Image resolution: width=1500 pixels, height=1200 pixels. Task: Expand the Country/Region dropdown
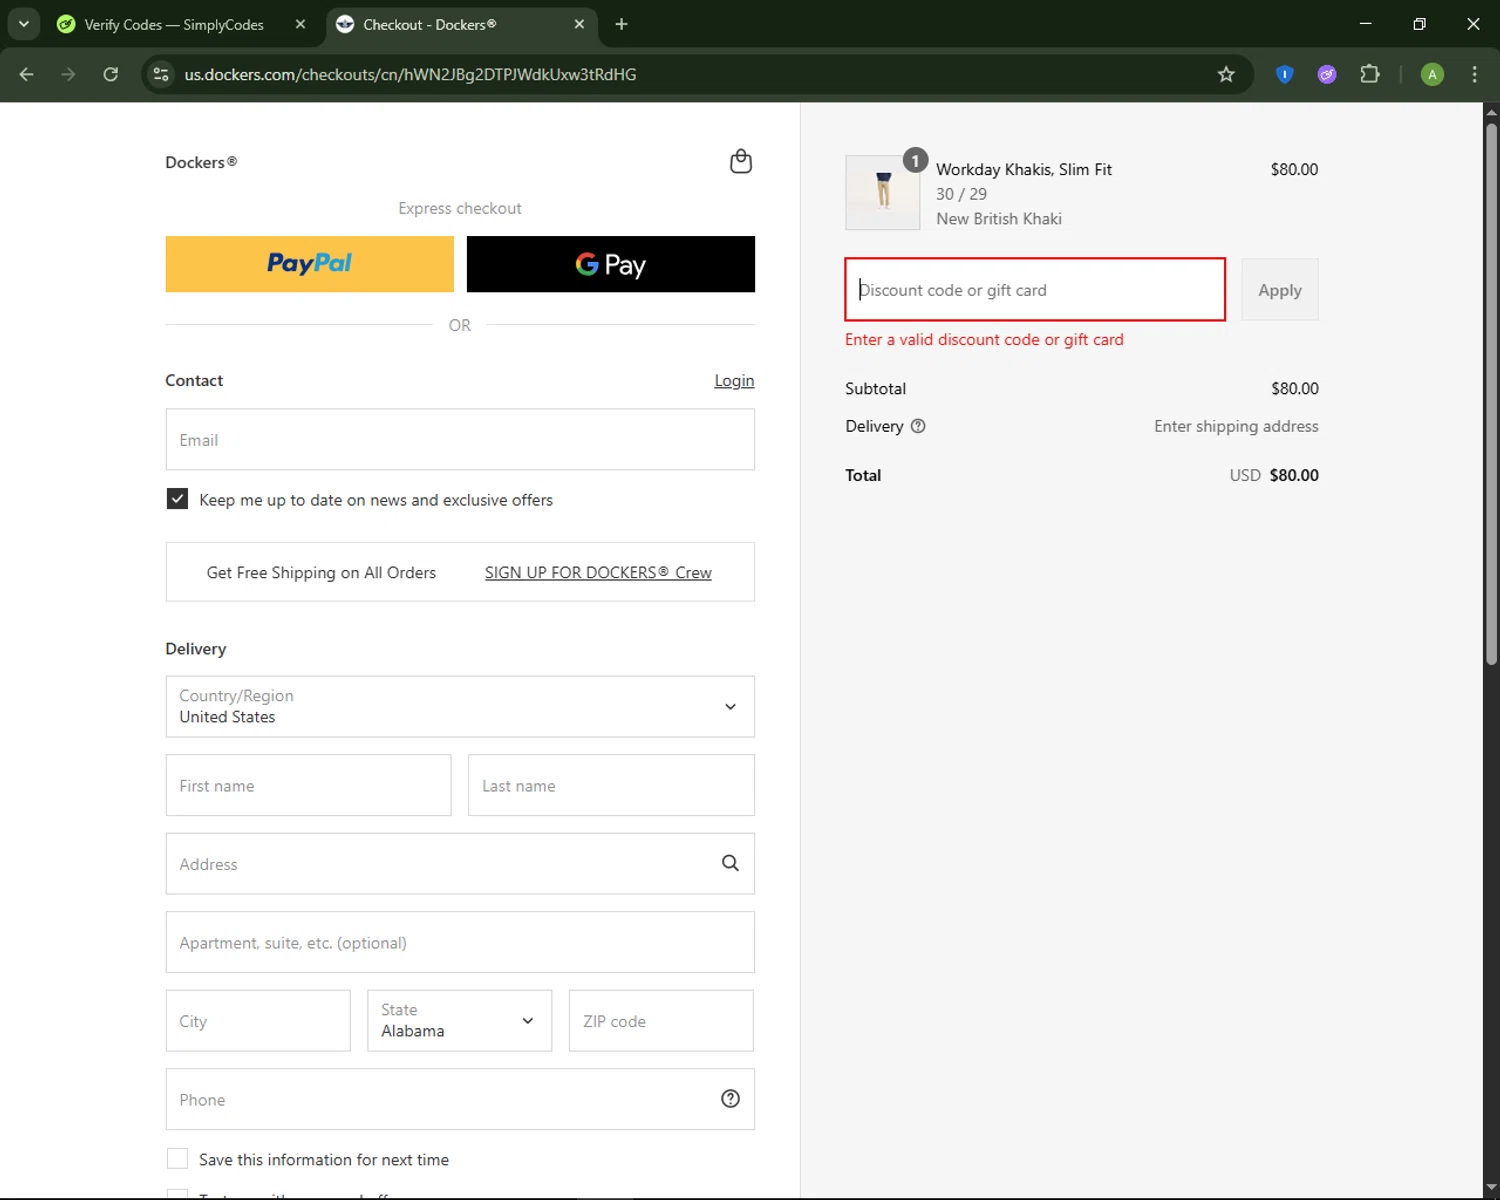pyautogui.click(x=460, y=707)
